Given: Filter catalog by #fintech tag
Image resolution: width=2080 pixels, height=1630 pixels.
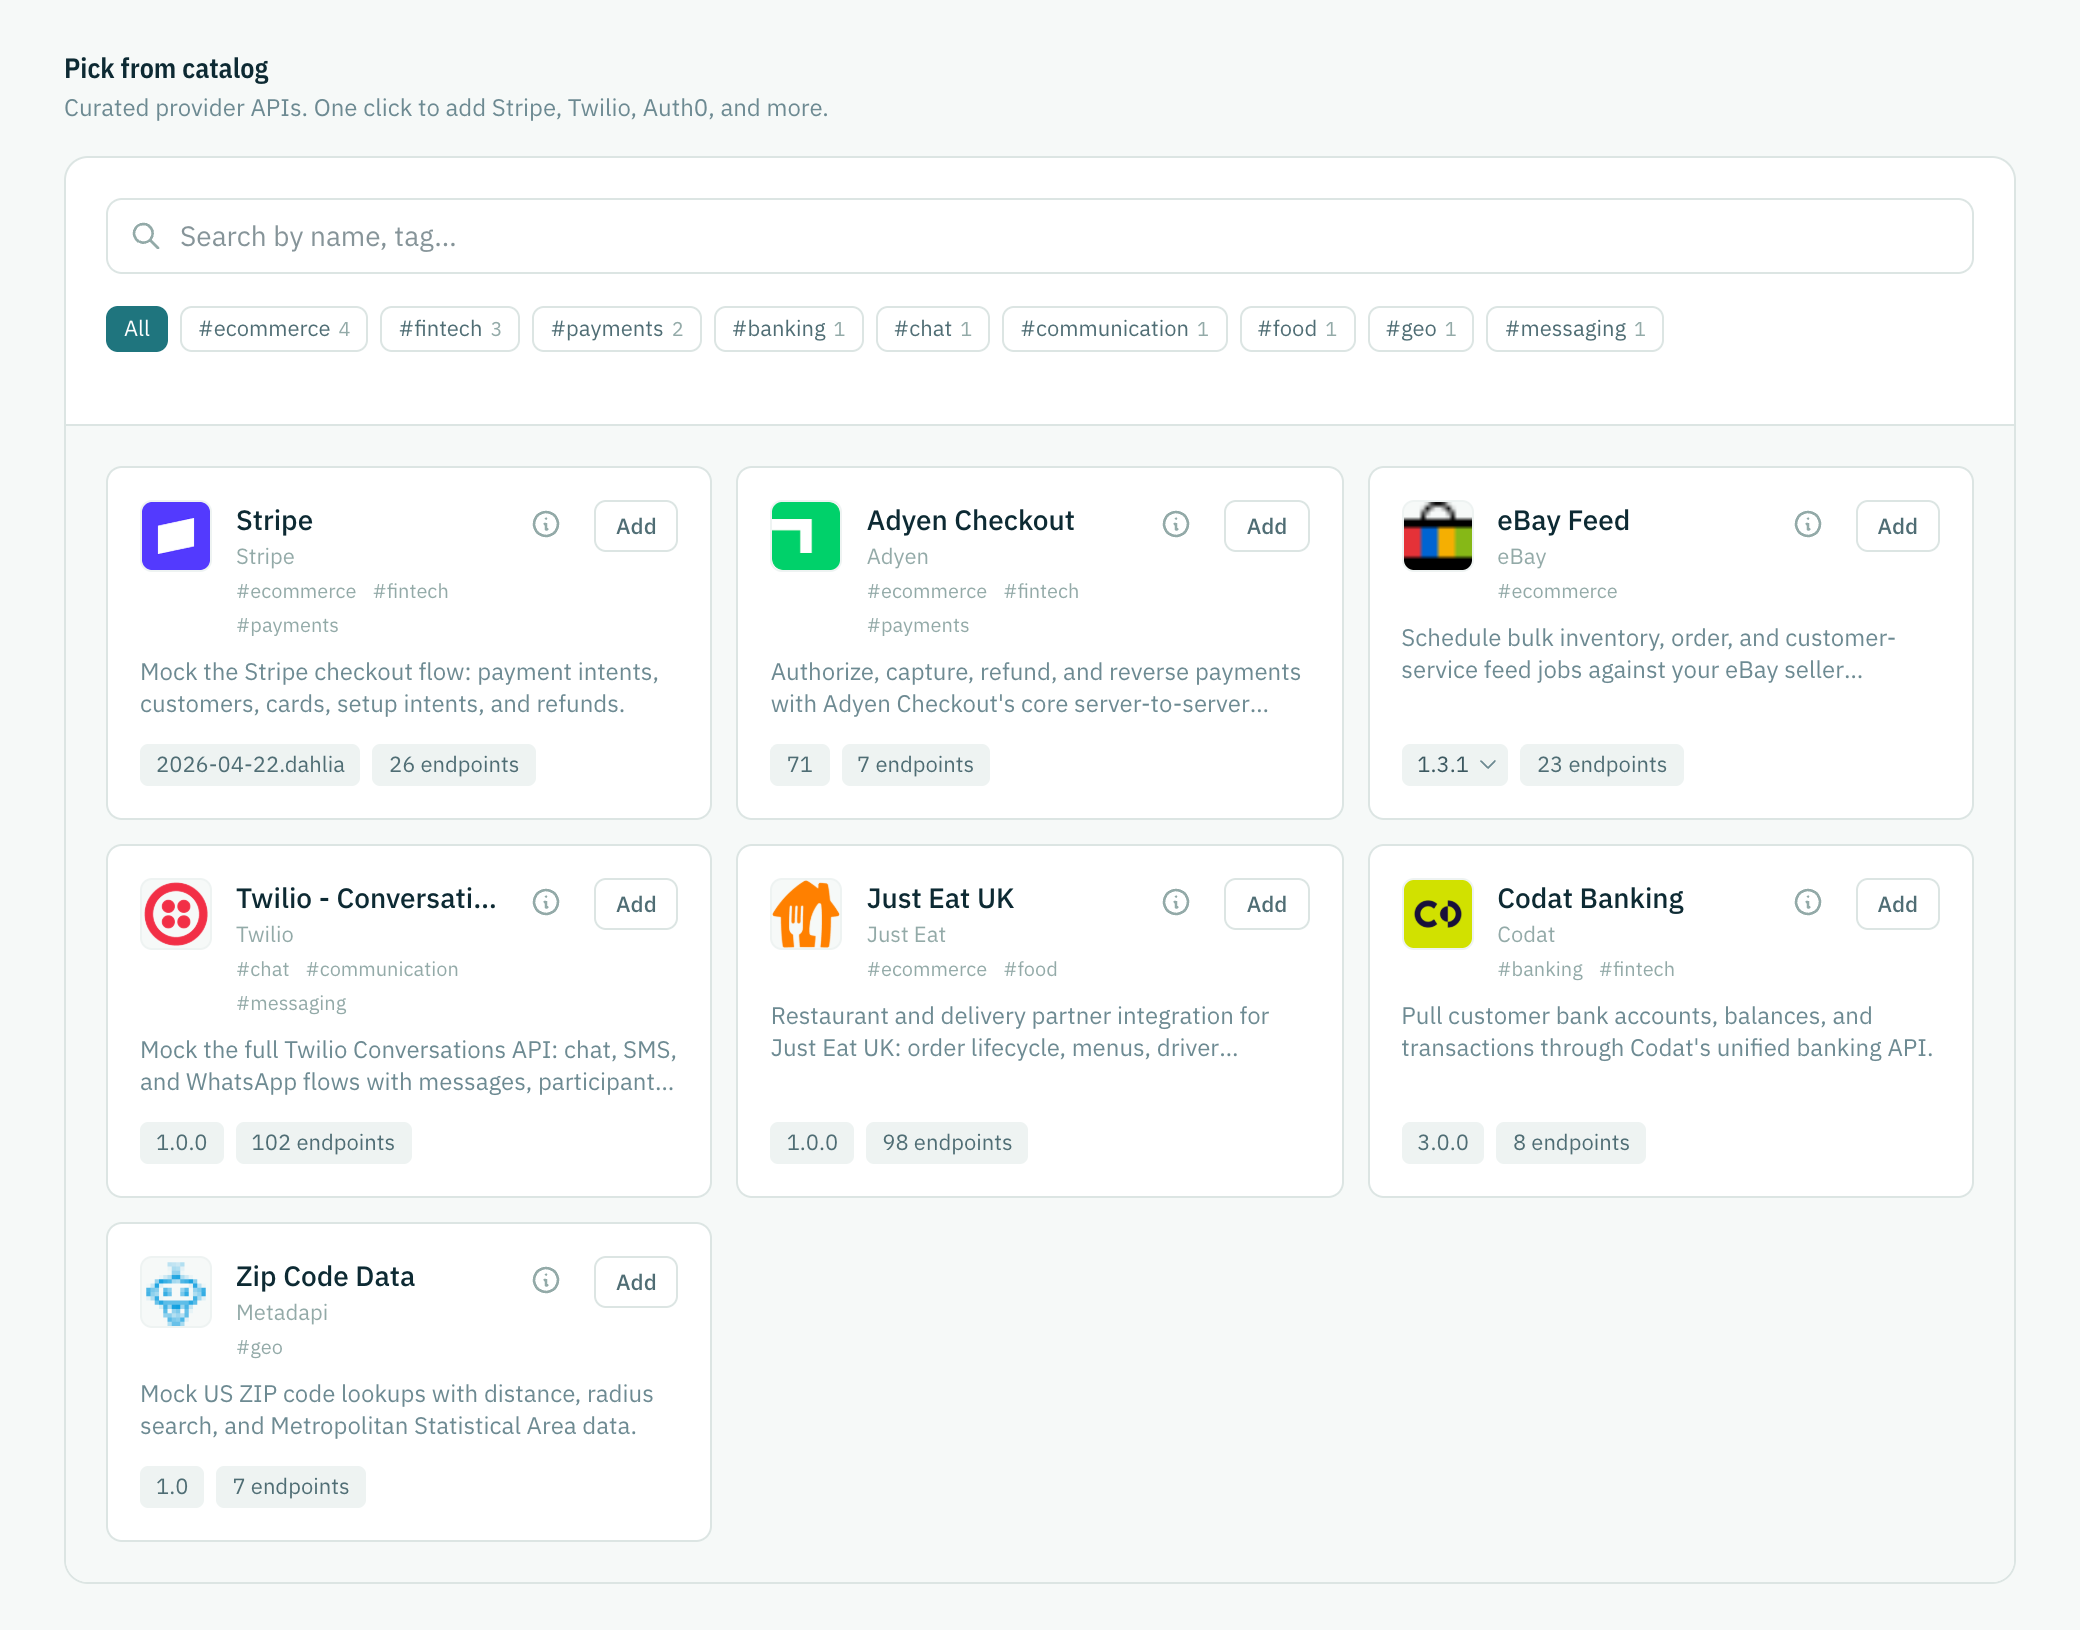Looking at the screenshot, I should point(450,329).
